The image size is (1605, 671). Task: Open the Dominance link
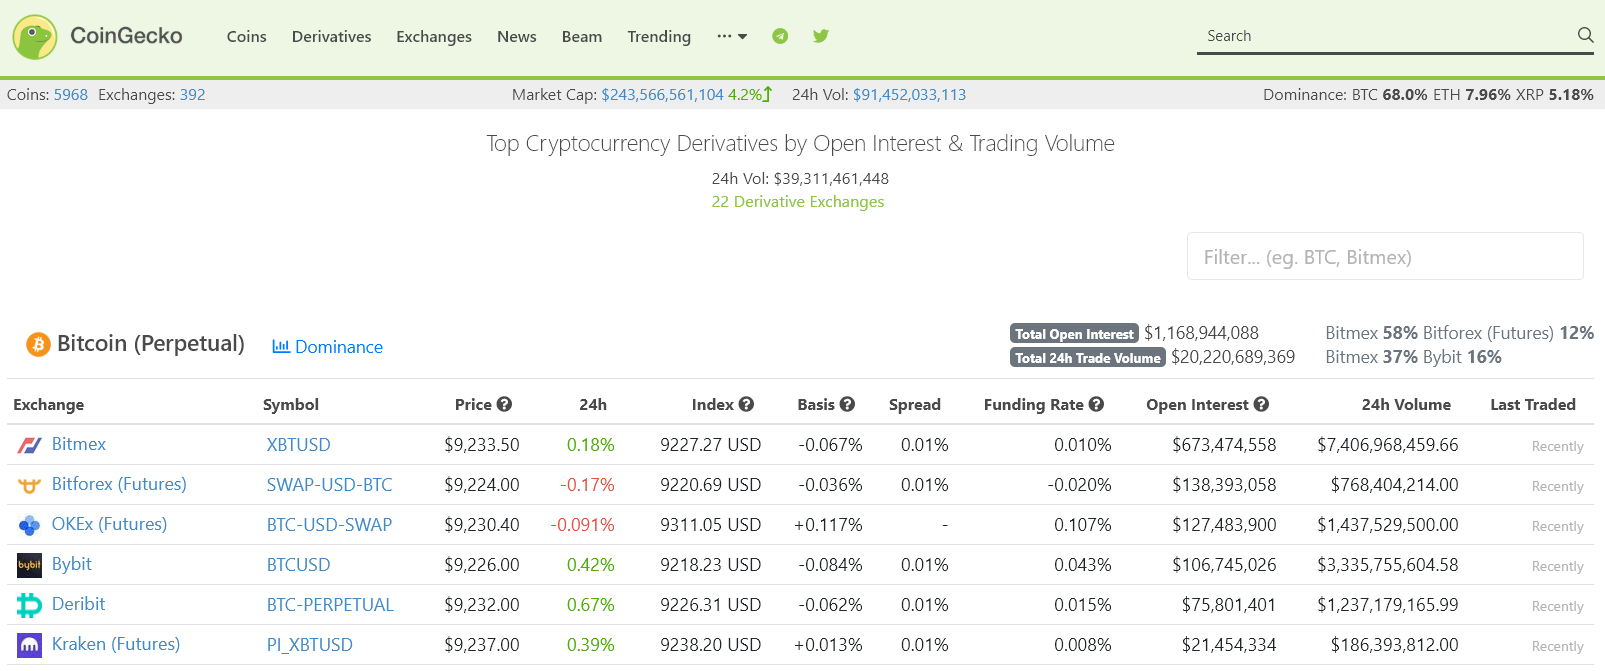pos(339,347)
